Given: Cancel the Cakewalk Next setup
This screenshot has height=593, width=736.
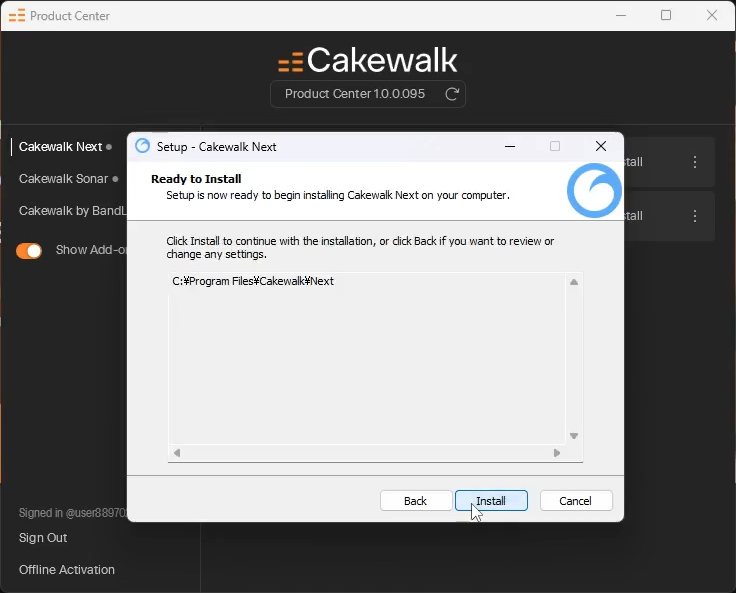Looking at the screenshot, I should tap(576, 501).
